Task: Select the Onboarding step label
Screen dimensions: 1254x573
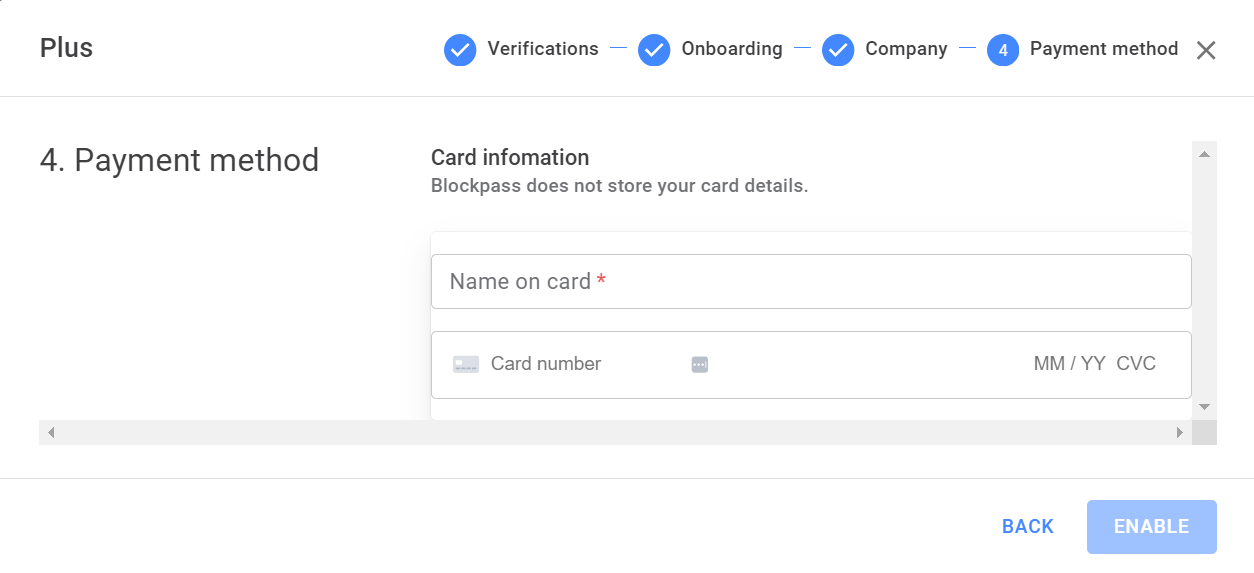Action: pos(732,49)
